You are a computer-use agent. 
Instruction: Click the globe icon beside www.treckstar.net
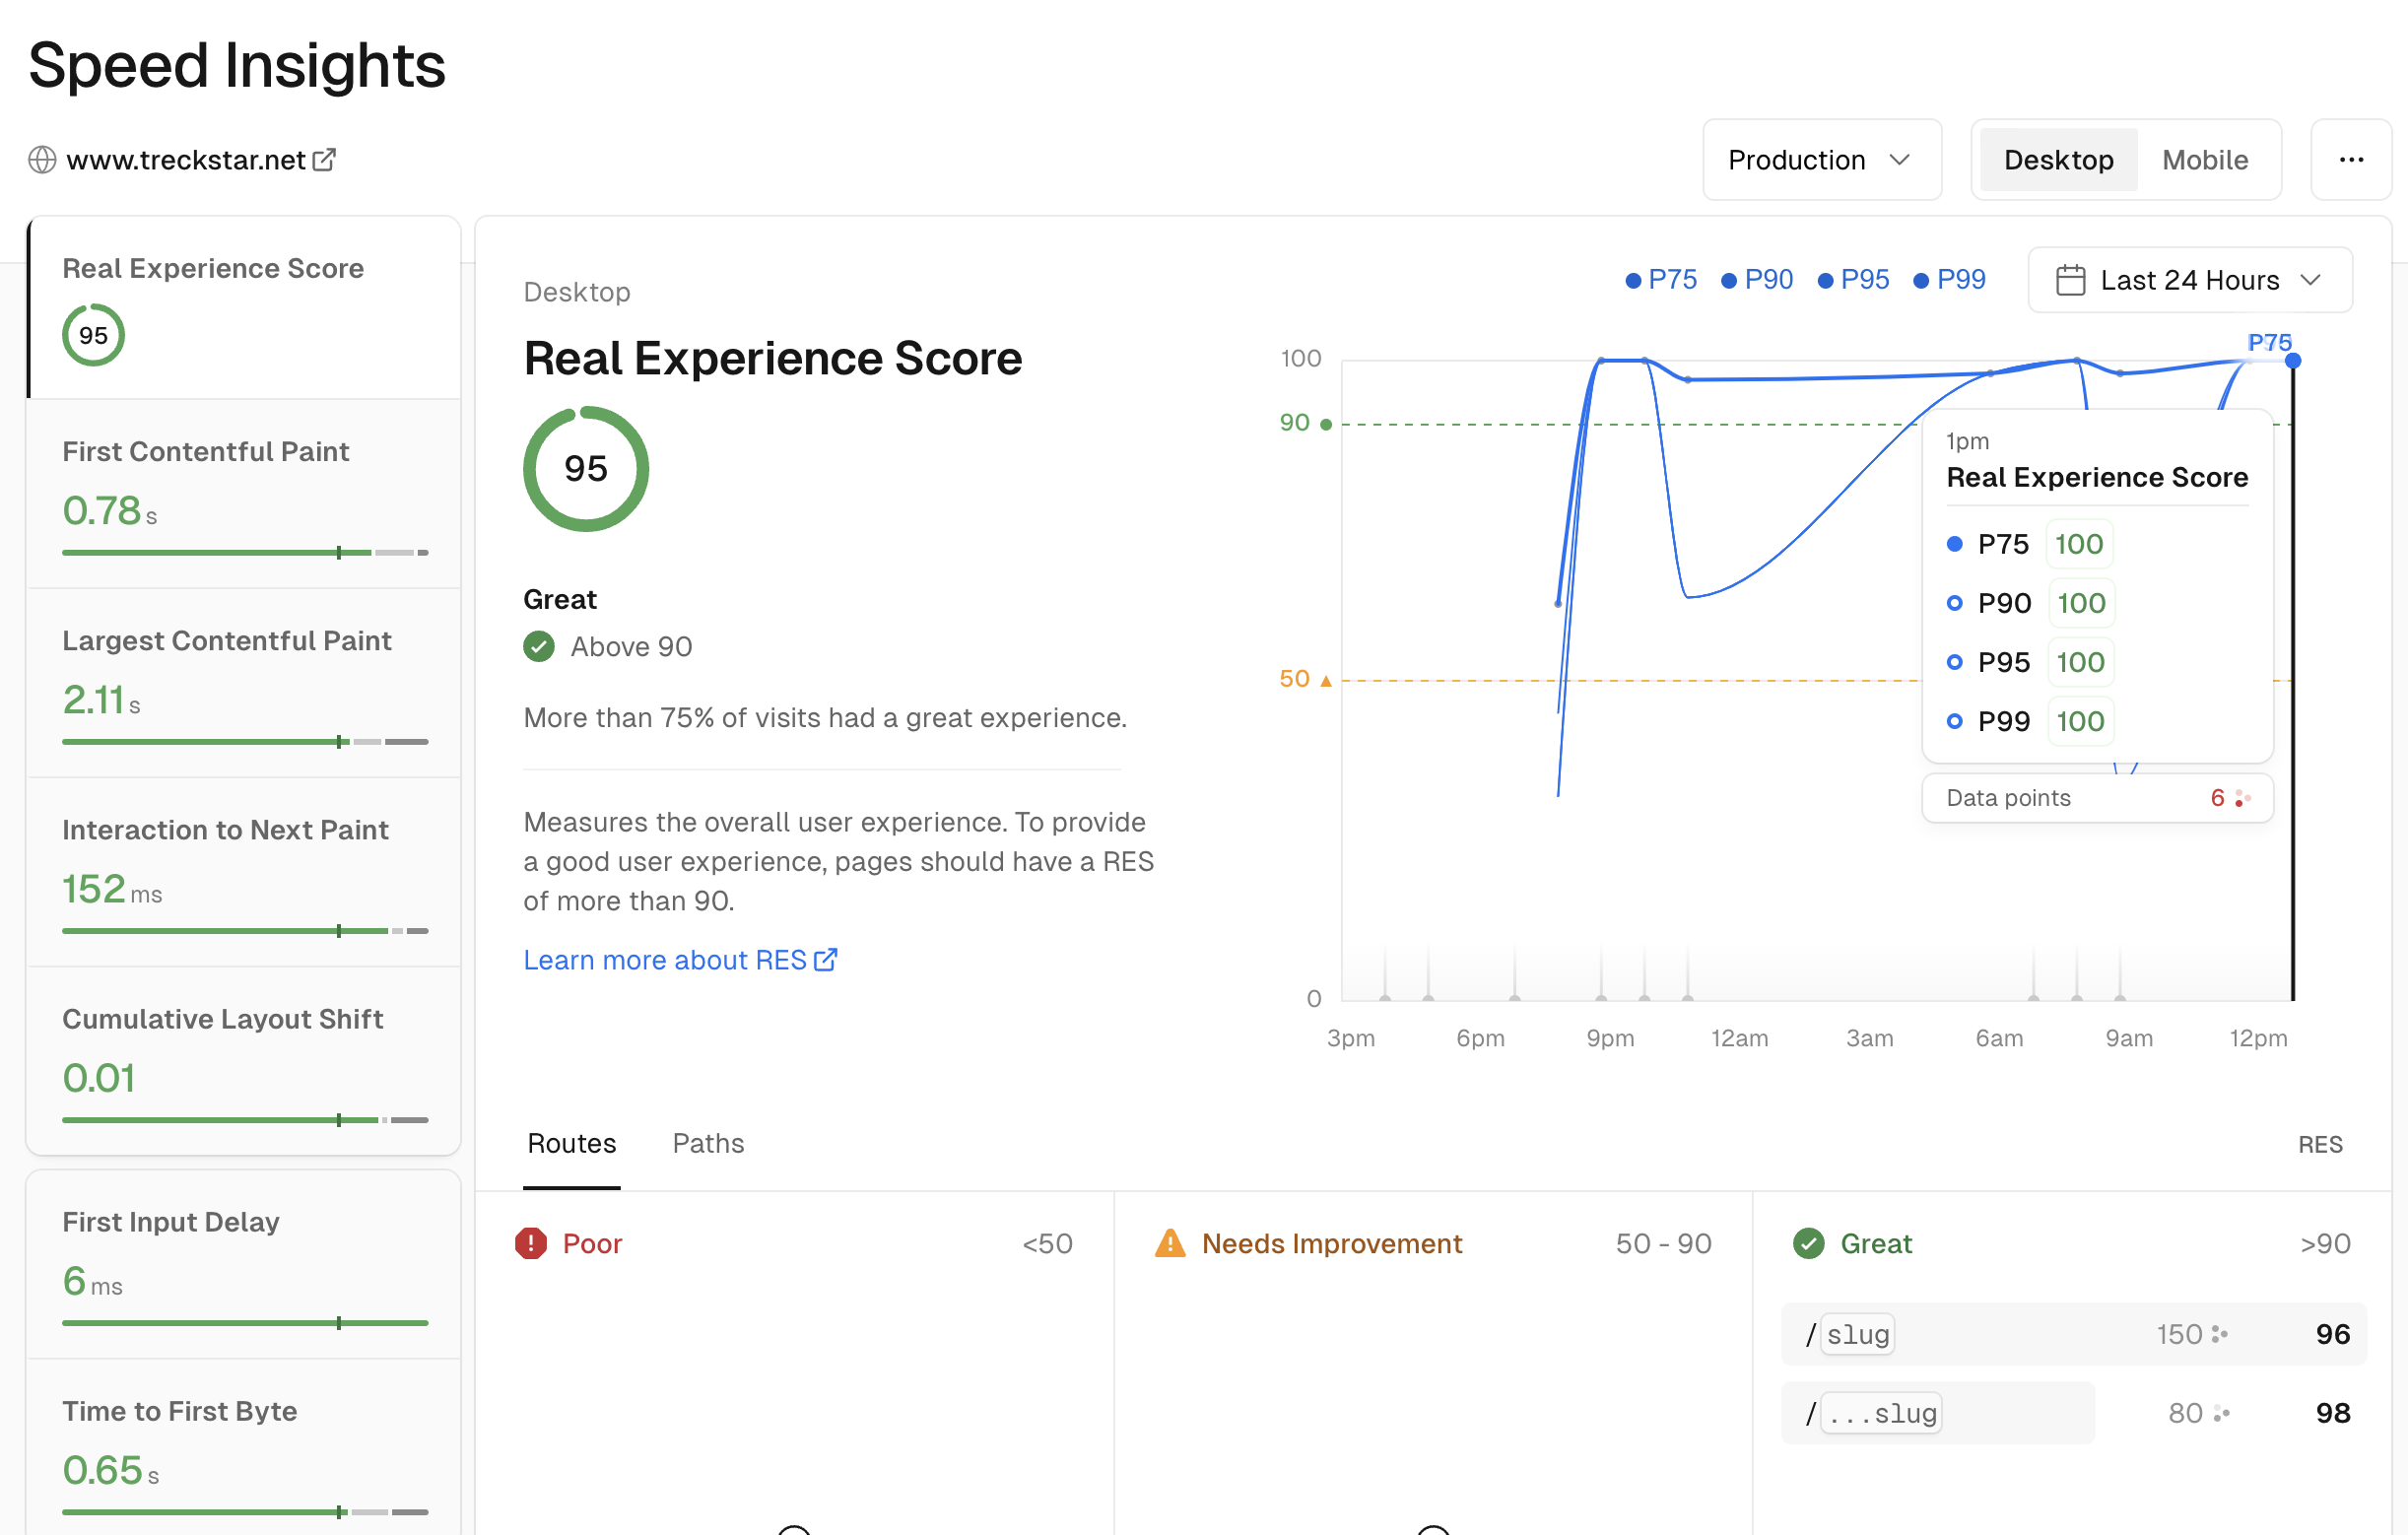pyautogui.click(x=42, y=159)
